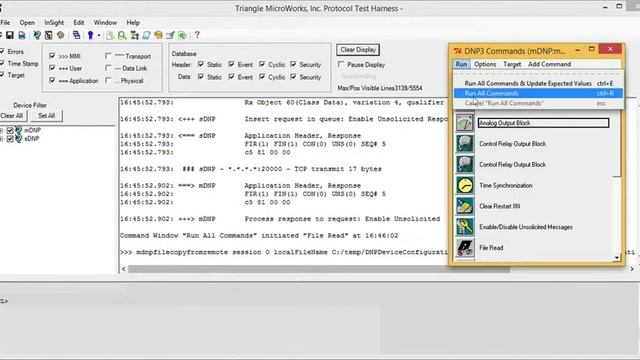The width and height of the screenshot is (640, 360).
Task: Toggle the Time Stamp checkbox
Action: [x=2, y=63]
